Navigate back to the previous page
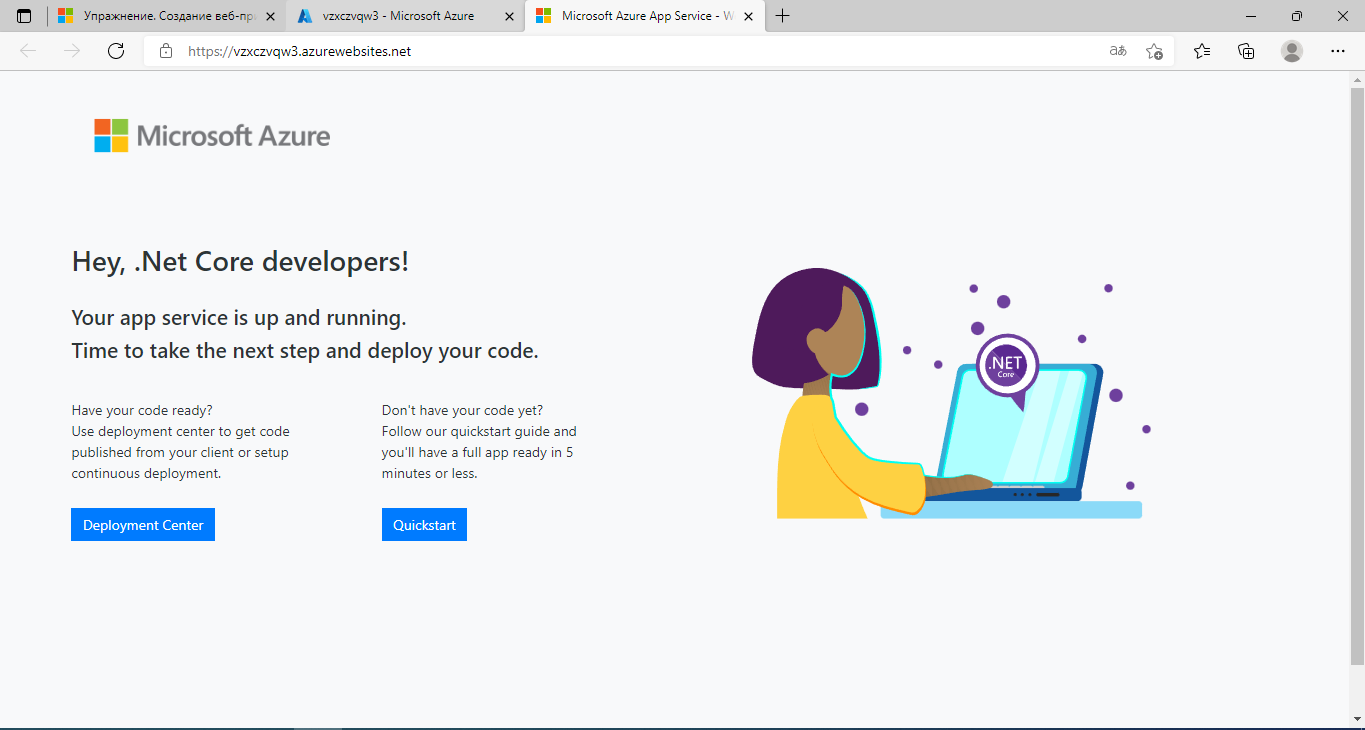 (27, 51)
